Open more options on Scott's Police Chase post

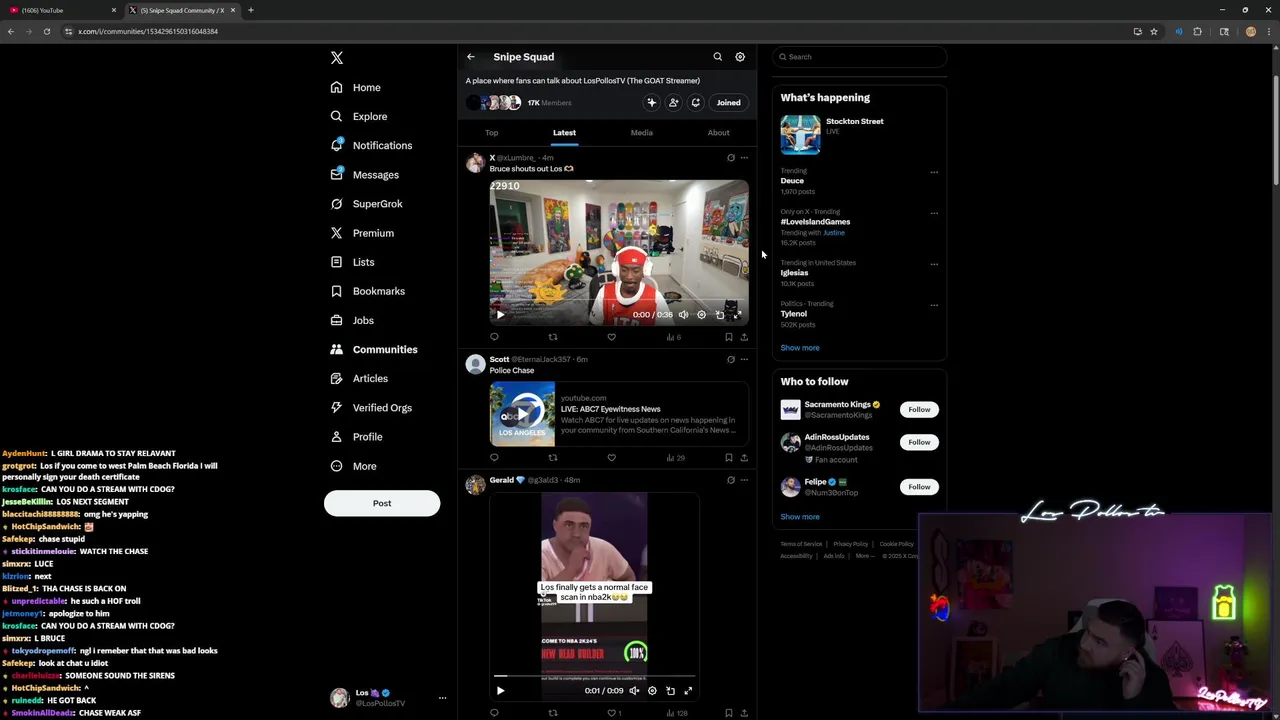click(x=744, y=359)
